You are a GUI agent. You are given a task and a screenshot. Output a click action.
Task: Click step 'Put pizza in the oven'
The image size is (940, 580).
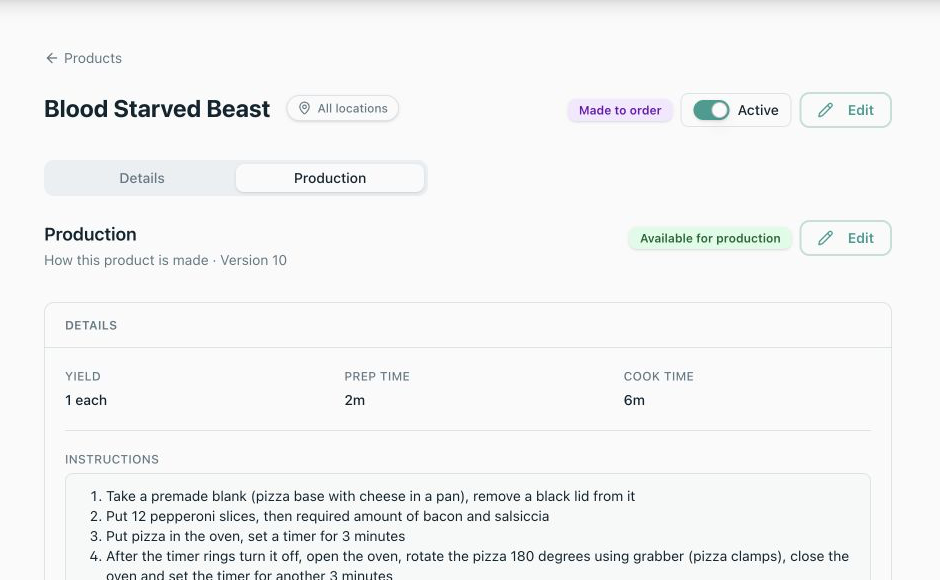tap(255, 536)
